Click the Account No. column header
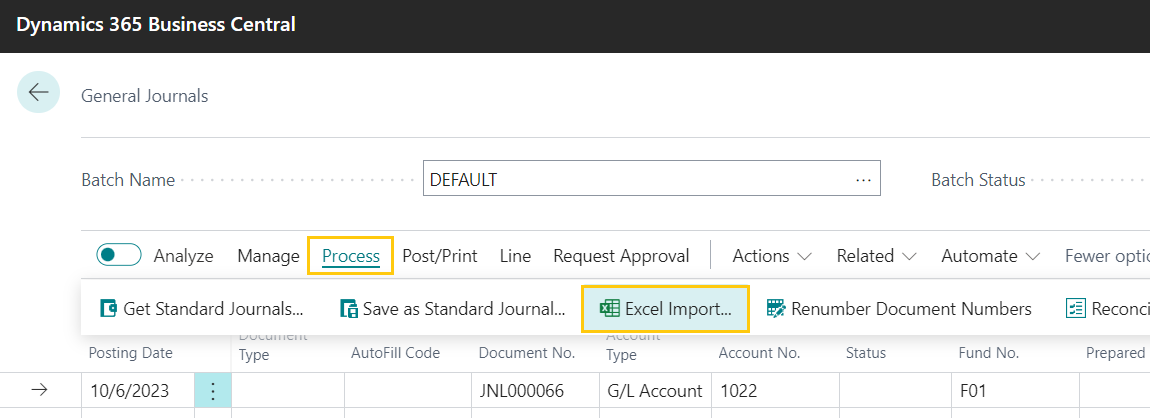This screenshot has height=418, width=1150. pos(759,353)
